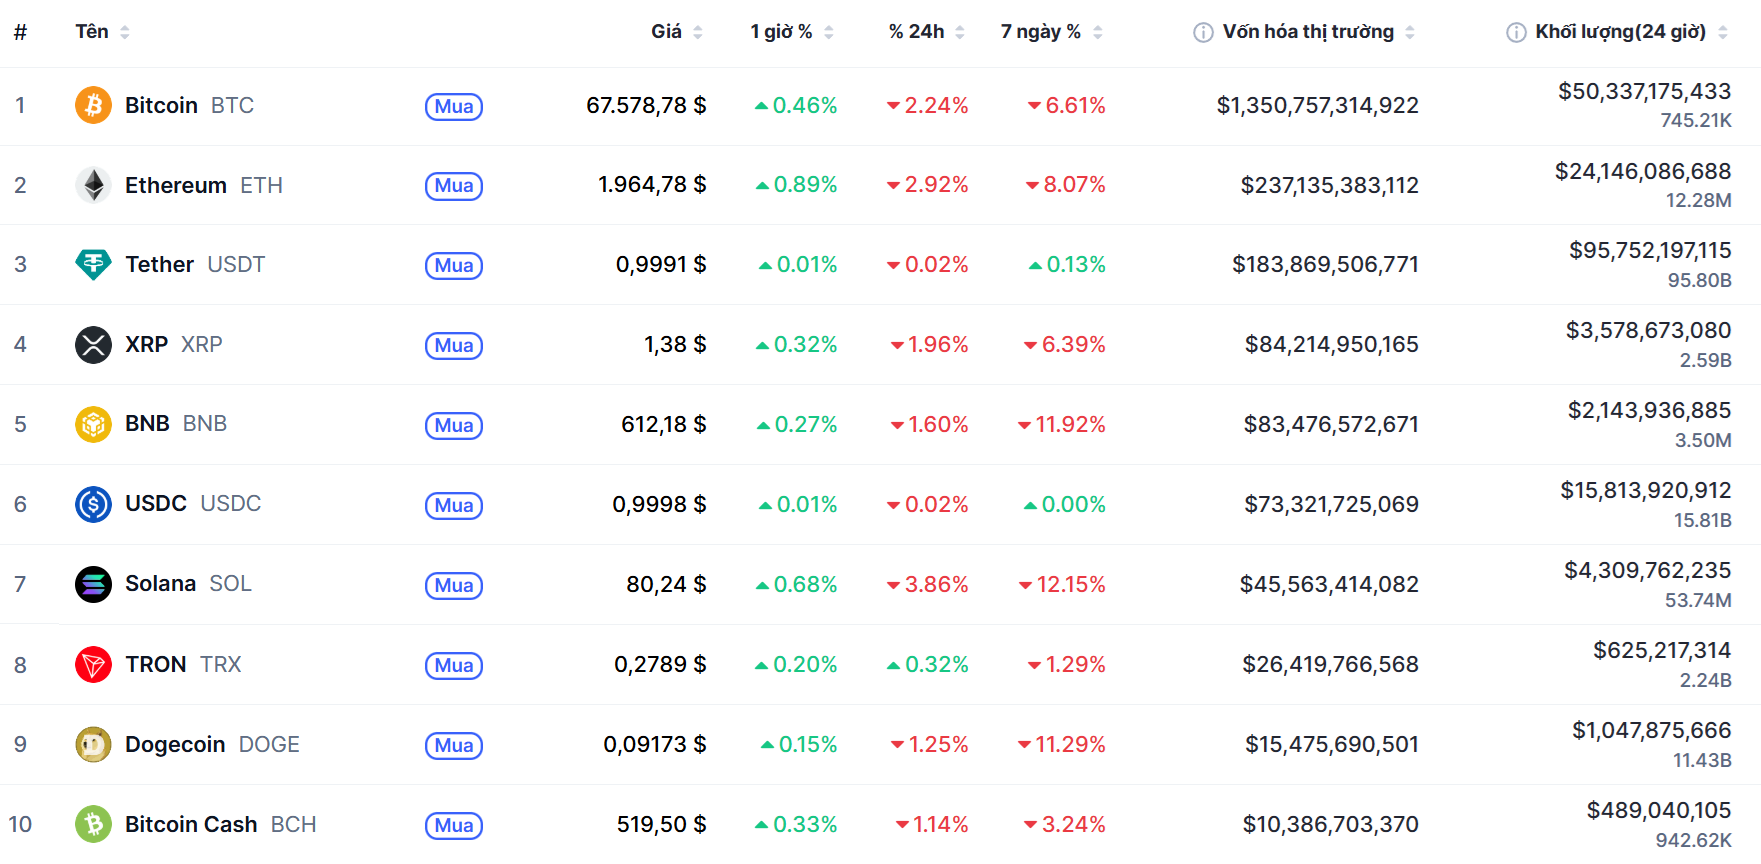Click Bitcoin market cap $1,350,757,314,922
Viewport: 1761px width, 864px height.
click(1317, 105)
